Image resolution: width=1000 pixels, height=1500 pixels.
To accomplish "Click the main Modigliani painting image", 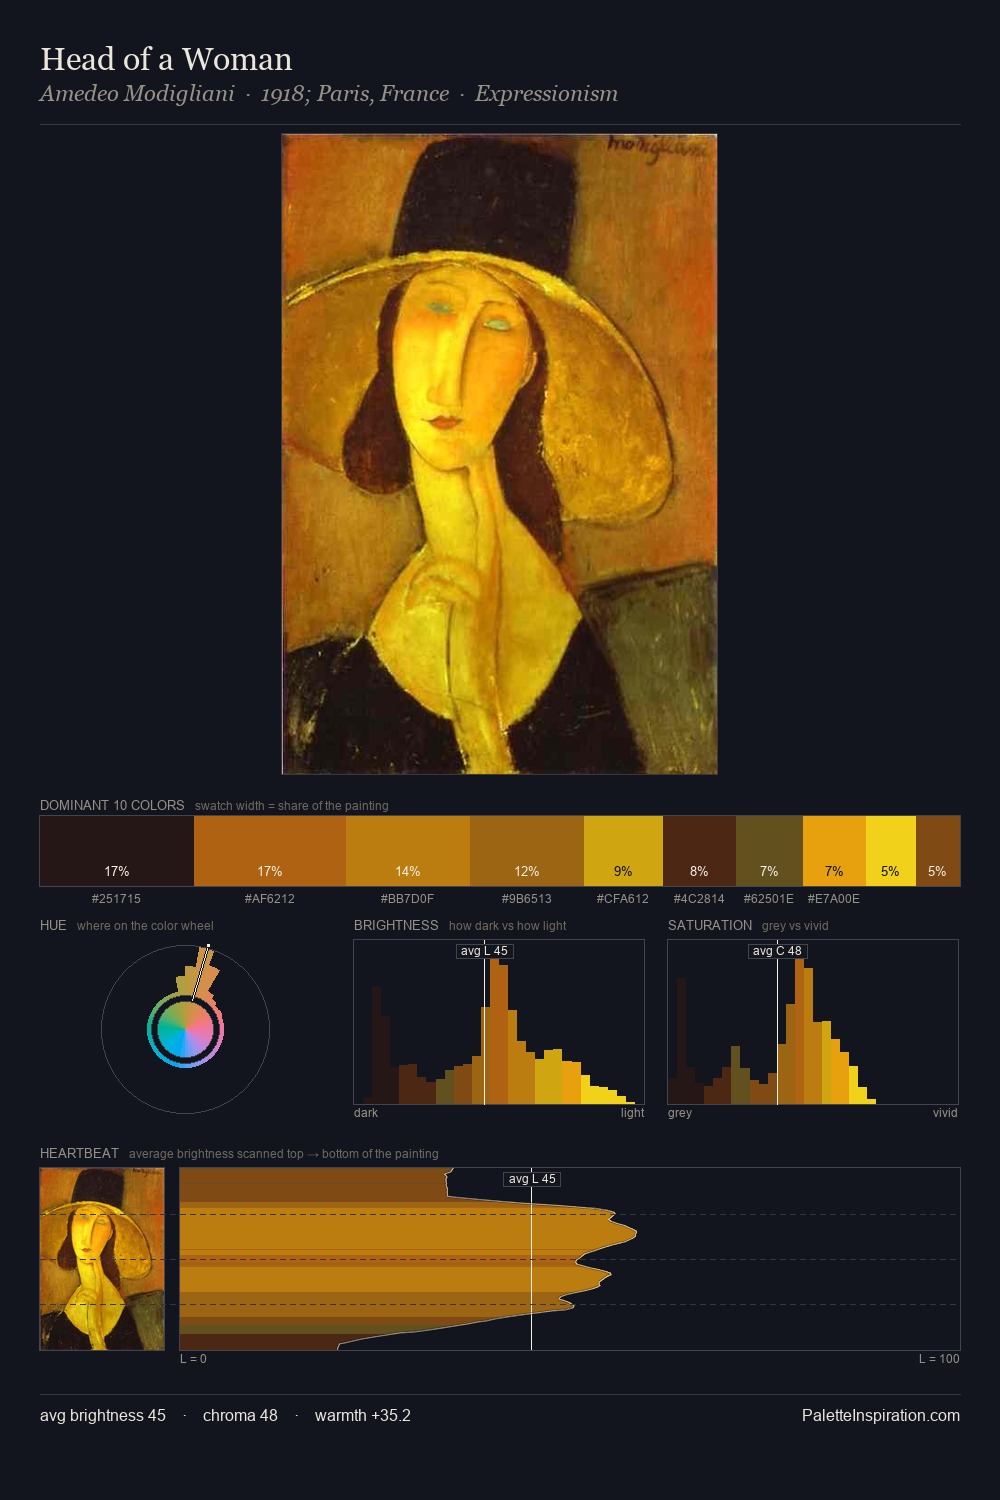I will (499, 454).
